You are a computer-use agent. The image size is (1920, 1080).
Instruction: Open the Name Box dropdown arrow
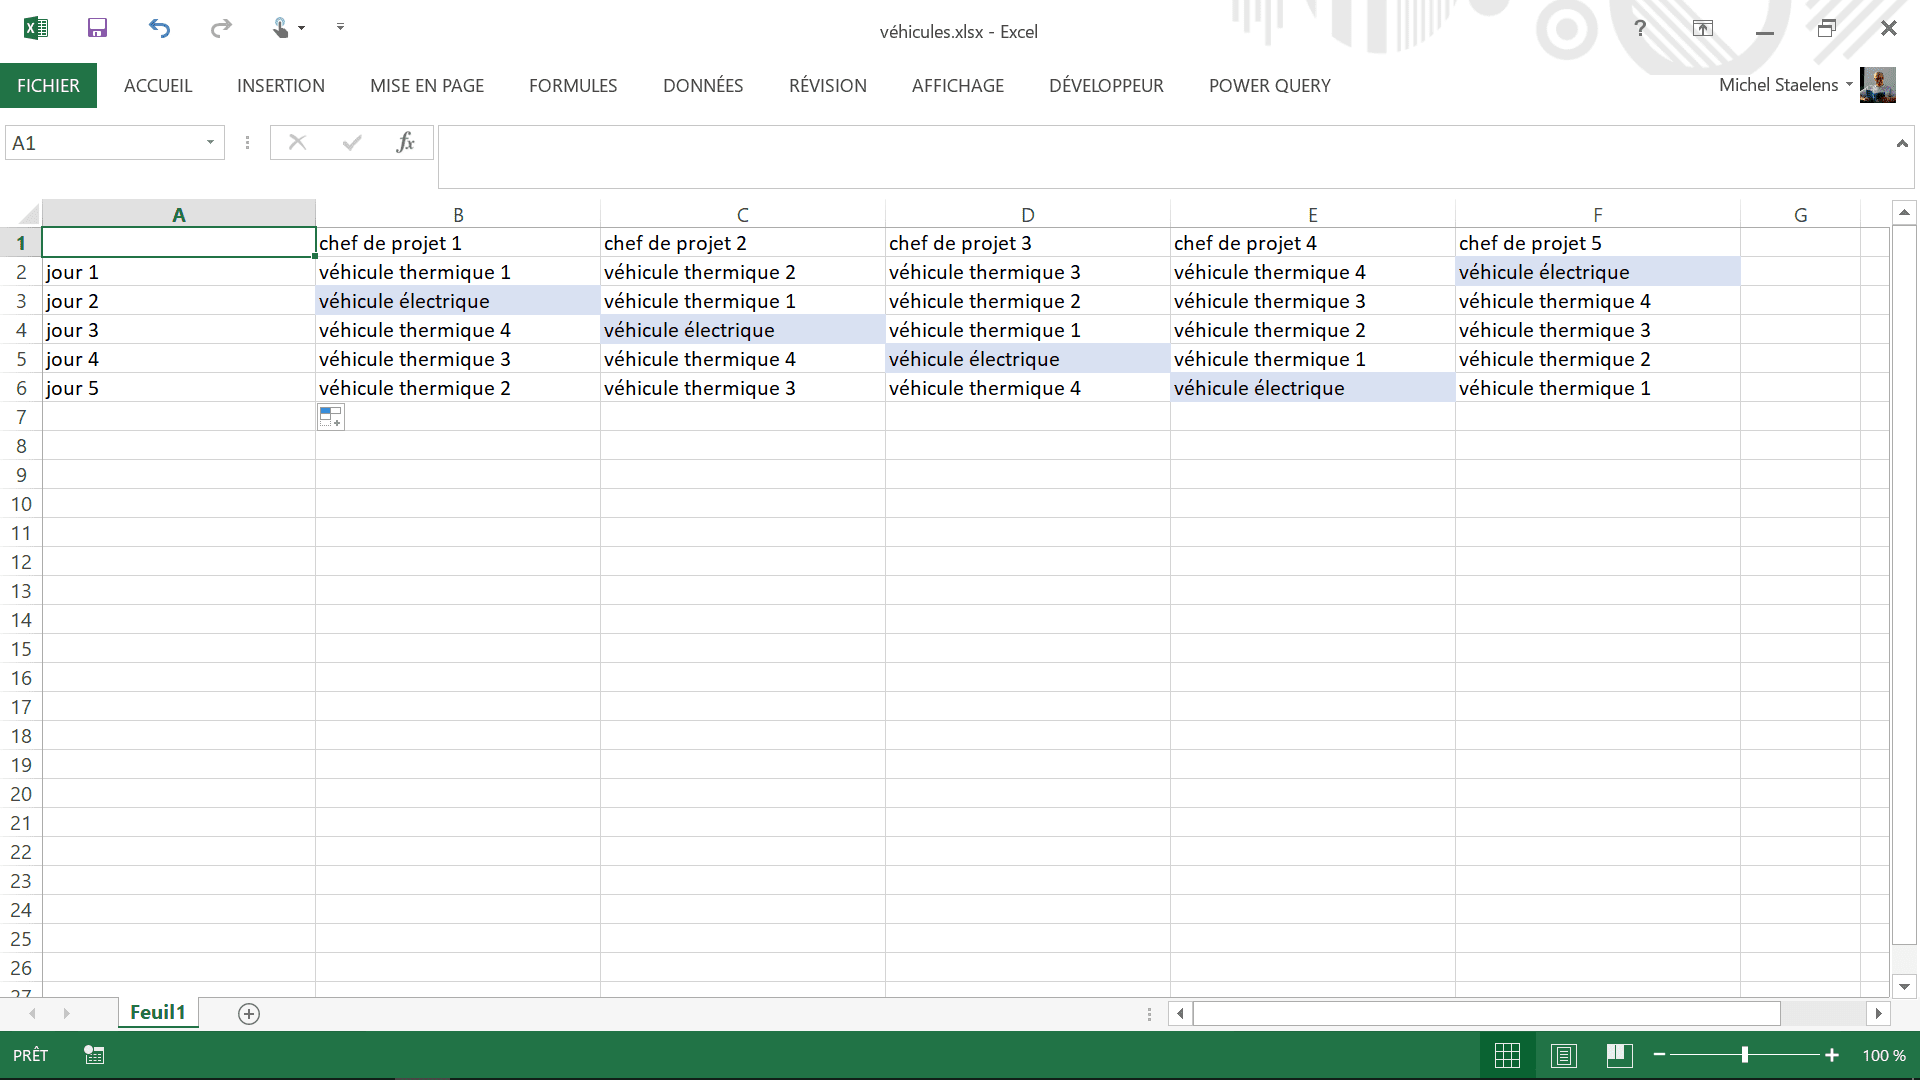(210, 143)
